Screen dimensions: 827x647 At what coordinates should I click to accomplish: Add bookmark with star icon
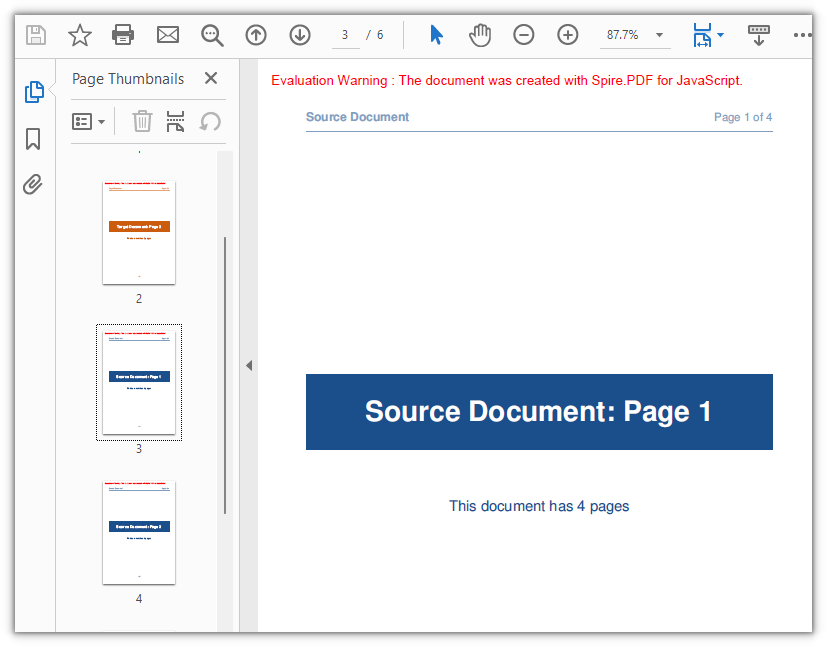point(80,35)
